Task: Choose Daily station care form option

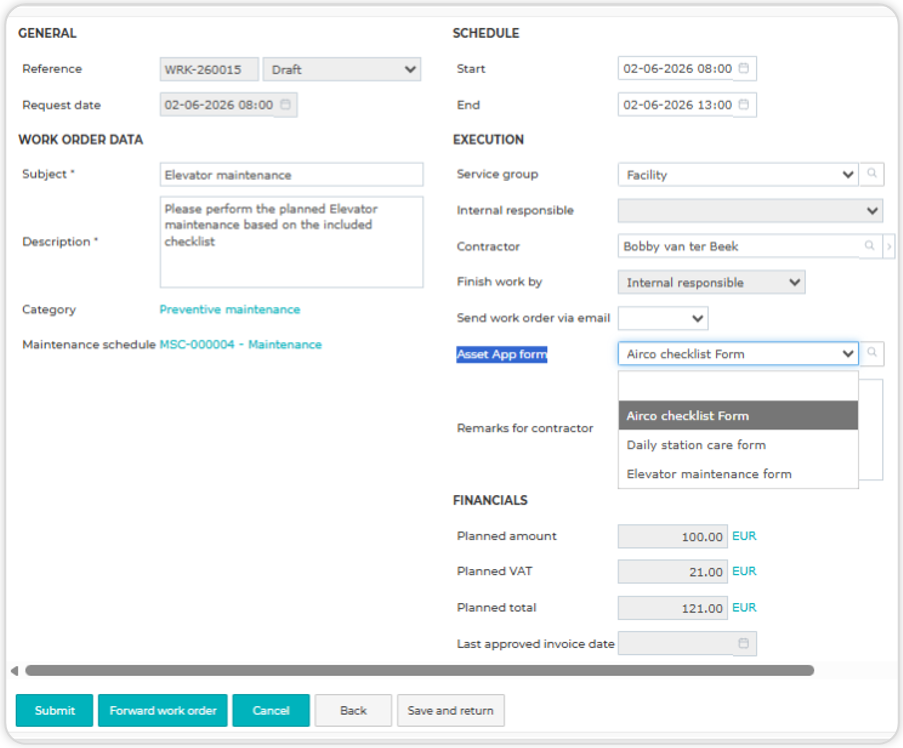Action: (x=738, y=445)
